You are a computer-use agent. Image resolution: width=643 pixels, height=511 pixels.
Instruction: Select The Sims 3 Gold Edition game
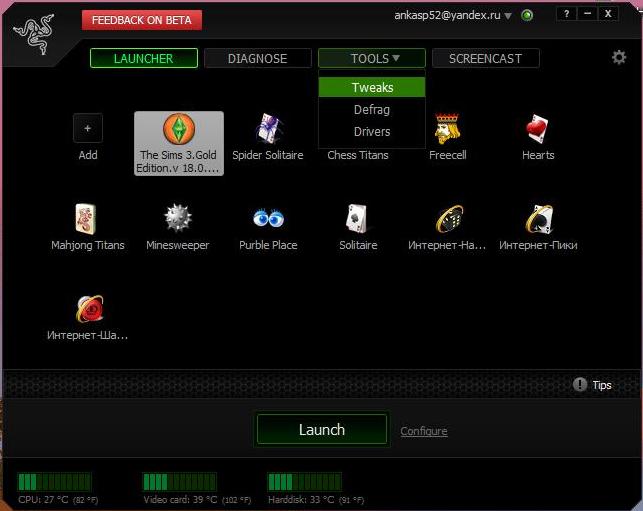[x=179, y=143]
